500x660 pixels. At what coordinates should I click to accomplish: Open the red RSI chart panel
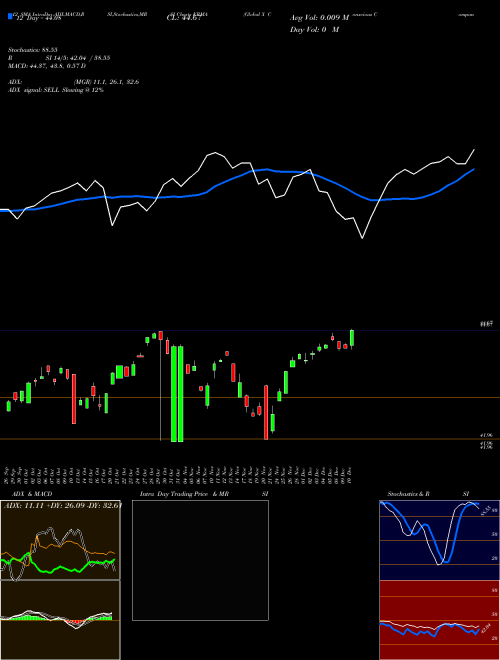[x=439, y=620]
